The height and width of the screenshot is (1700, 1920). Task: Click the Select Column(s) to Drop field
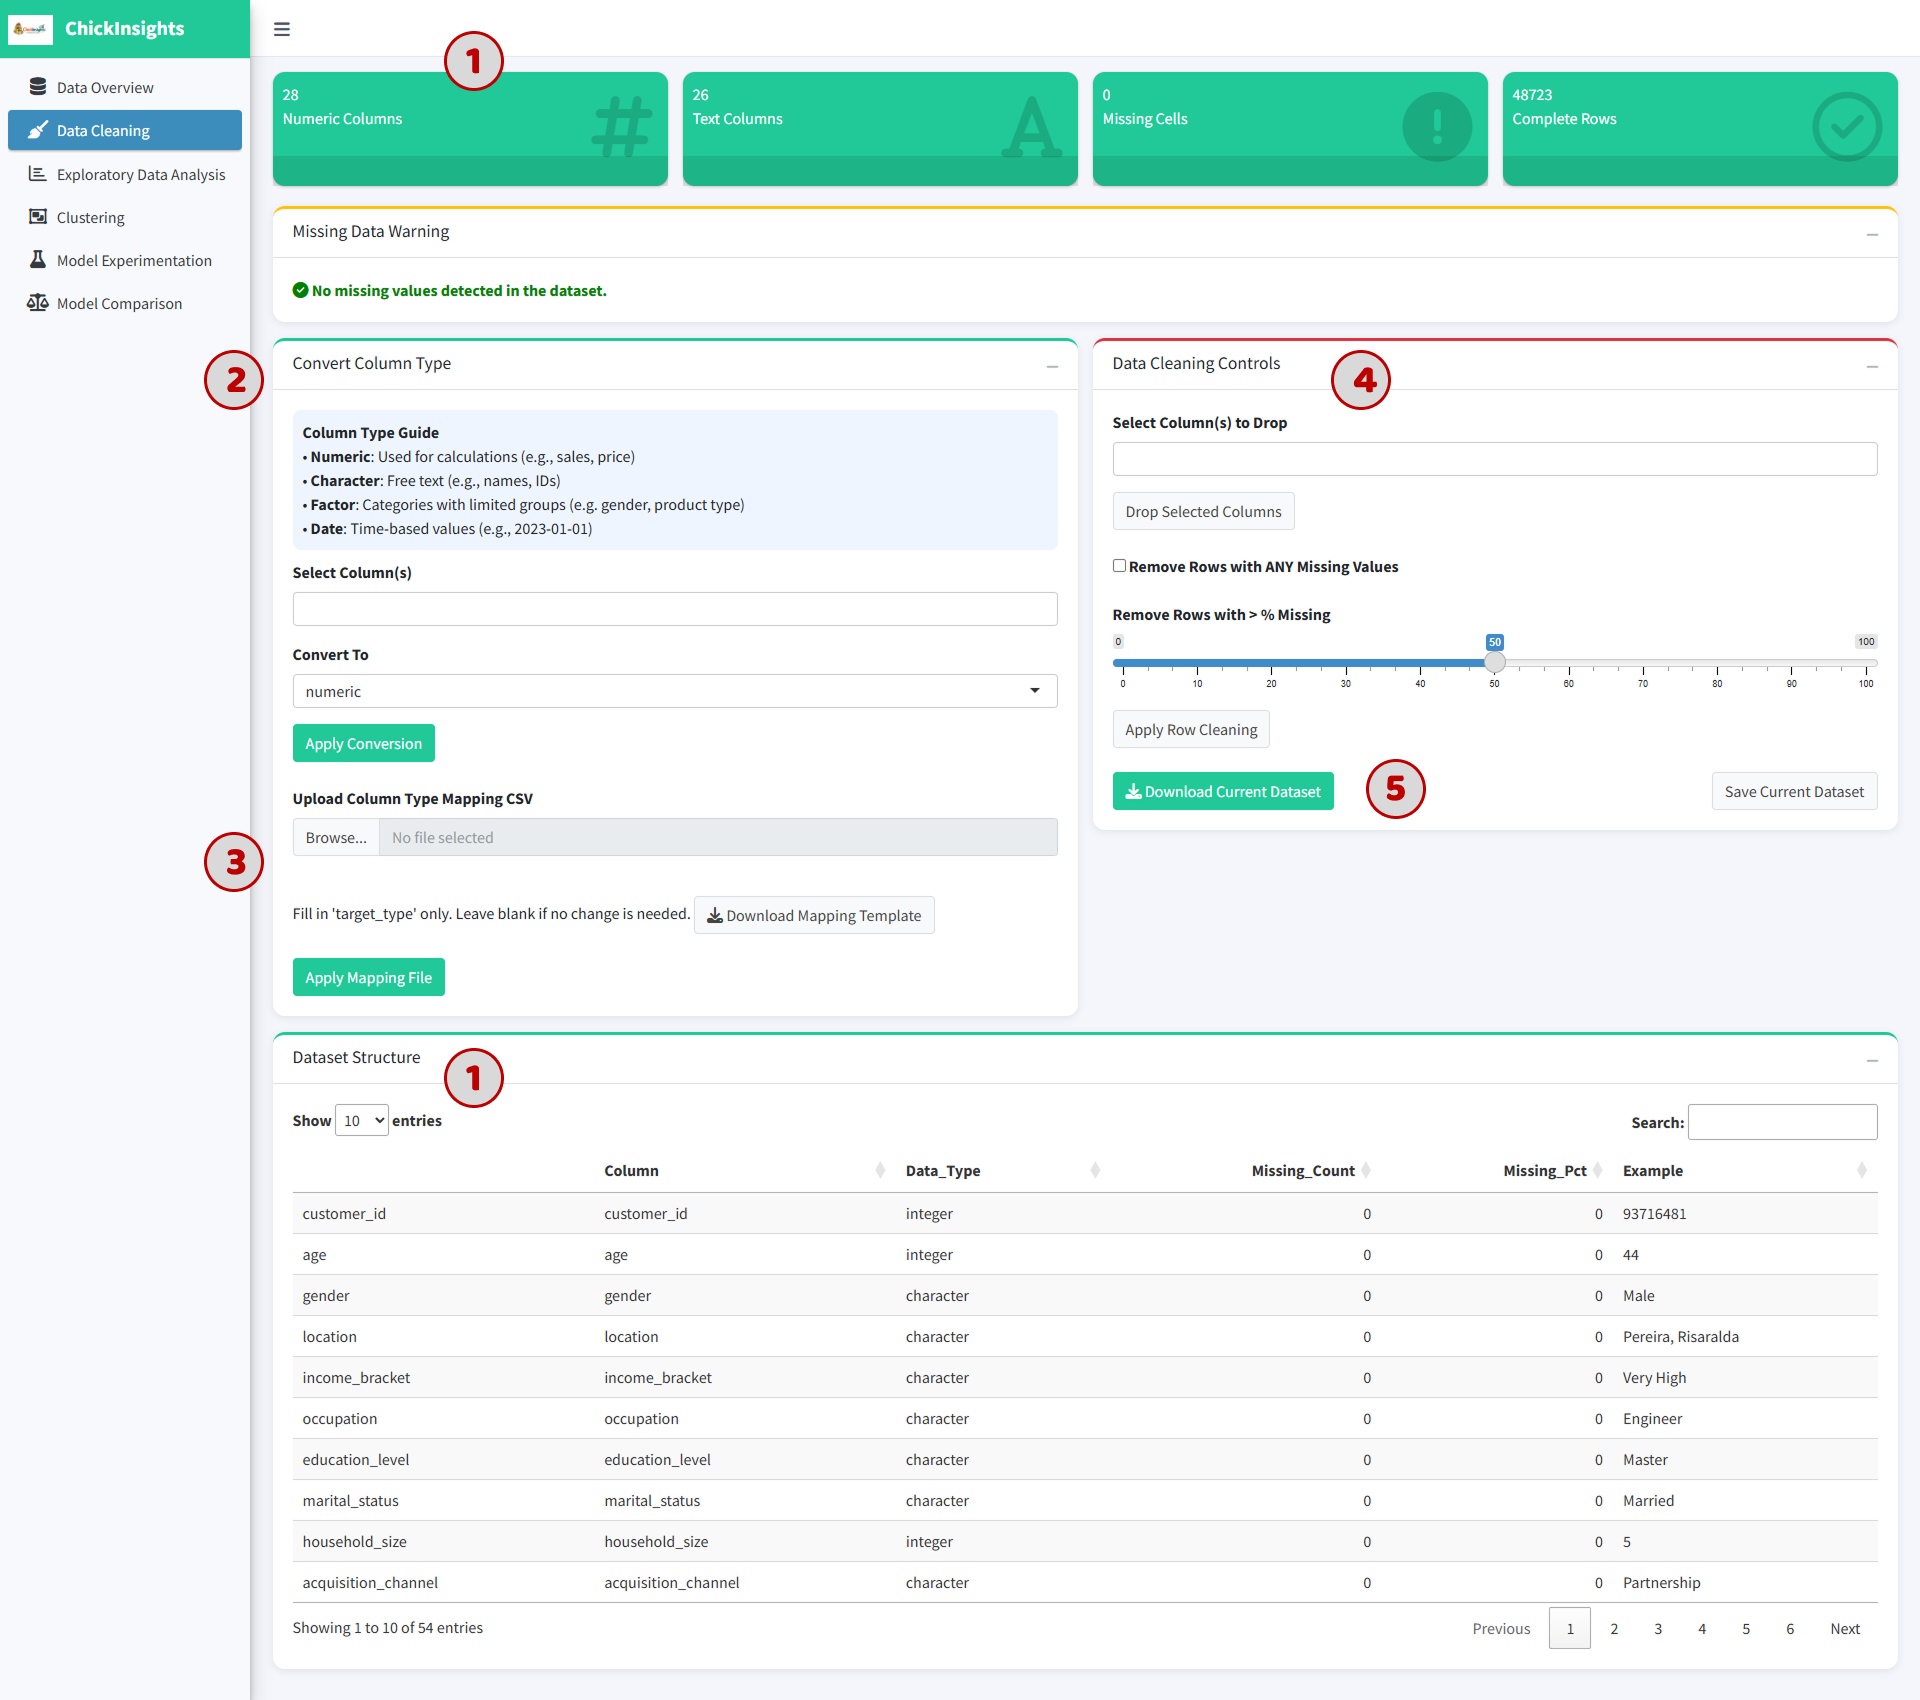1495,459
